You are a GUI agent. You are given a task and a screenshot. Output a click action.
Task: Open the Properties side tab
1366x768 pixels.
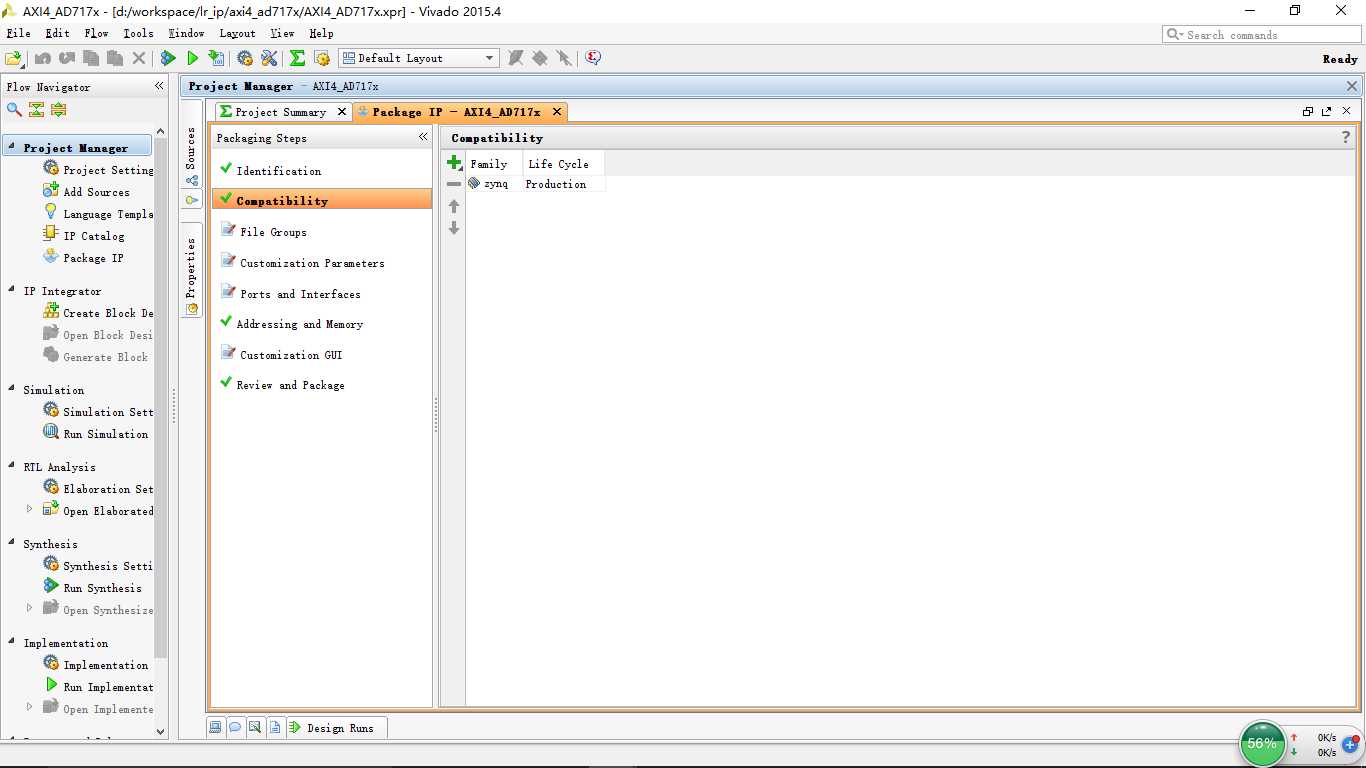(191, 269)
